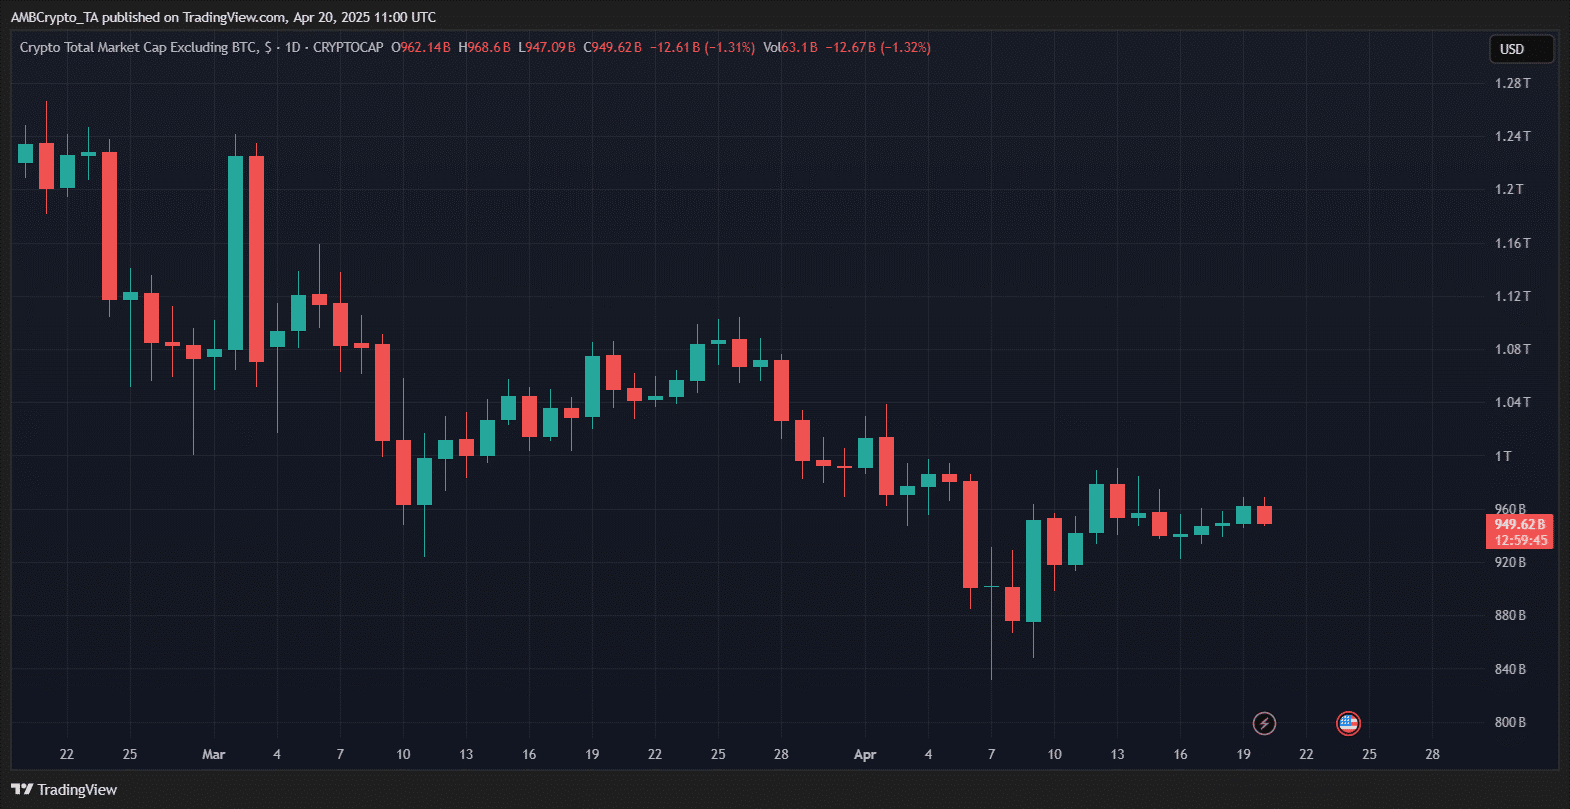The height and width of the screenshot is (809, 1570).
Task: Click the Mar label on time axis
Action: coord(213,754)
